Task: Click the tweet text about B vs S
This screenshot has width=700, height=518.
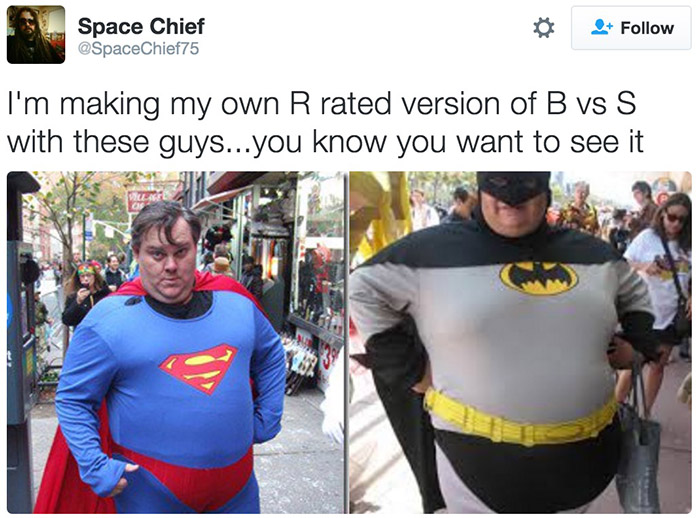Action: point(325,122)
